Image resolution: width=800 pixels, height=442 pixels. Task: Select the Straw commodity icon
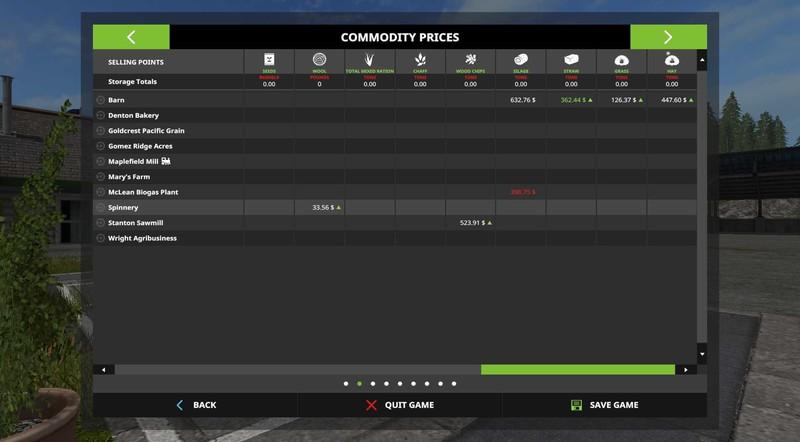coord(571,60)
